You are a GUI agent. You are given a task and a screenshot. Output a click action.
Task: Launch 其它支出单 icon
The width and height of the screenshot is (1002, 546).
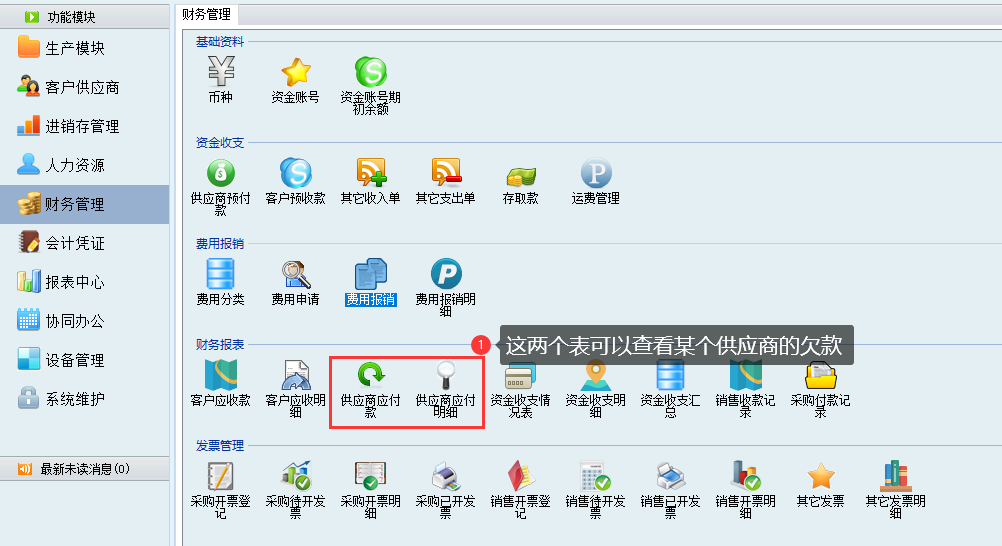tap(445, 174)
